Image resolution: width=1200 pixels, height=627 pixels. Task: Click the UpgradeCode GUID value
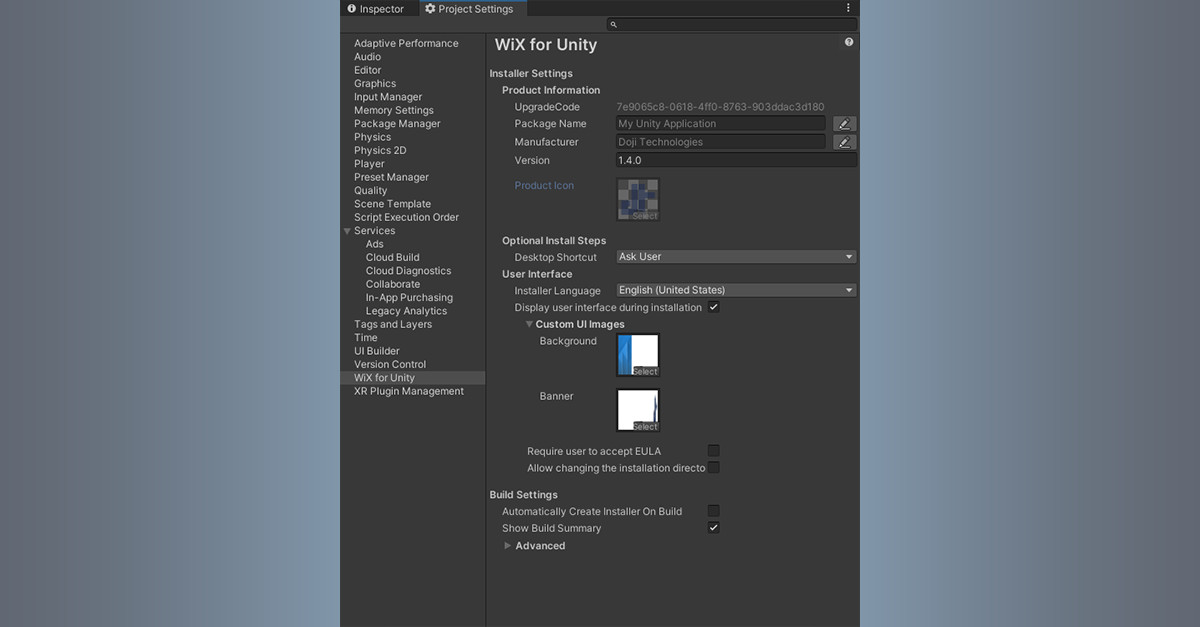coord(720,107)
